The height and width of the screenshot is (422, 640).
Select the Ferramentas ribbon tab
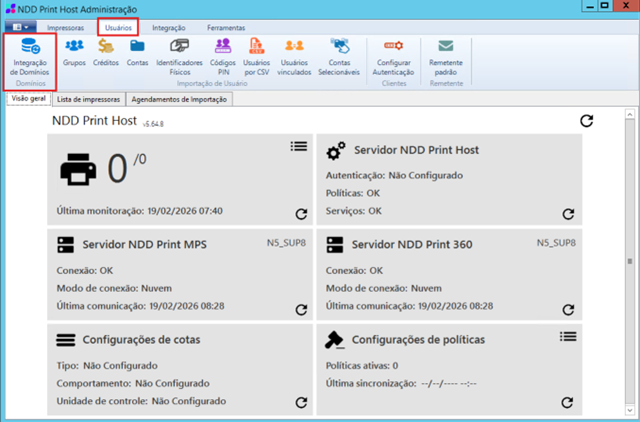point(225,27)
